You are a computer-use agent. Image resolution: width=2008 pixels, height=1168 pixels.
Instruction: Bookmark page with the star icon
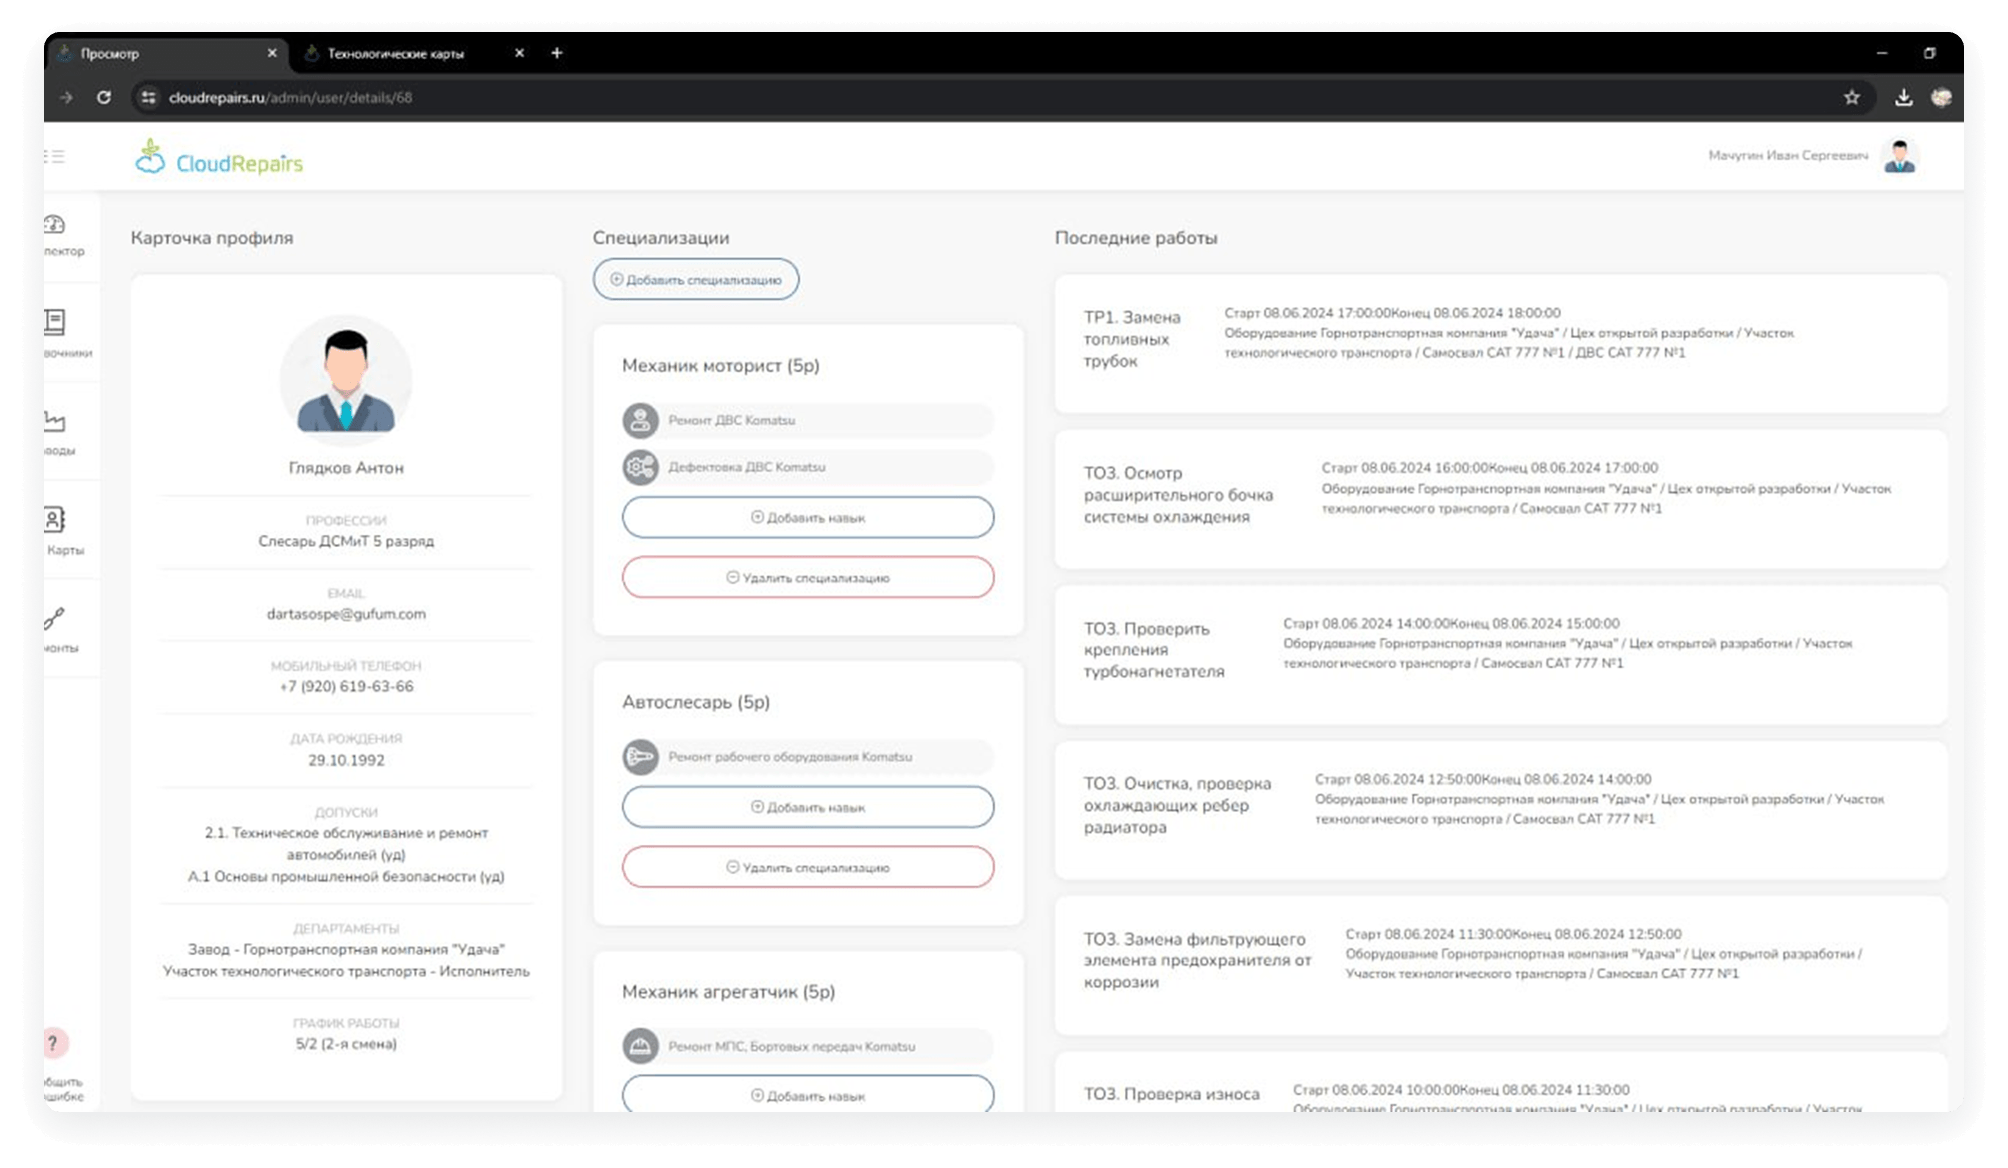(1852, 97)
